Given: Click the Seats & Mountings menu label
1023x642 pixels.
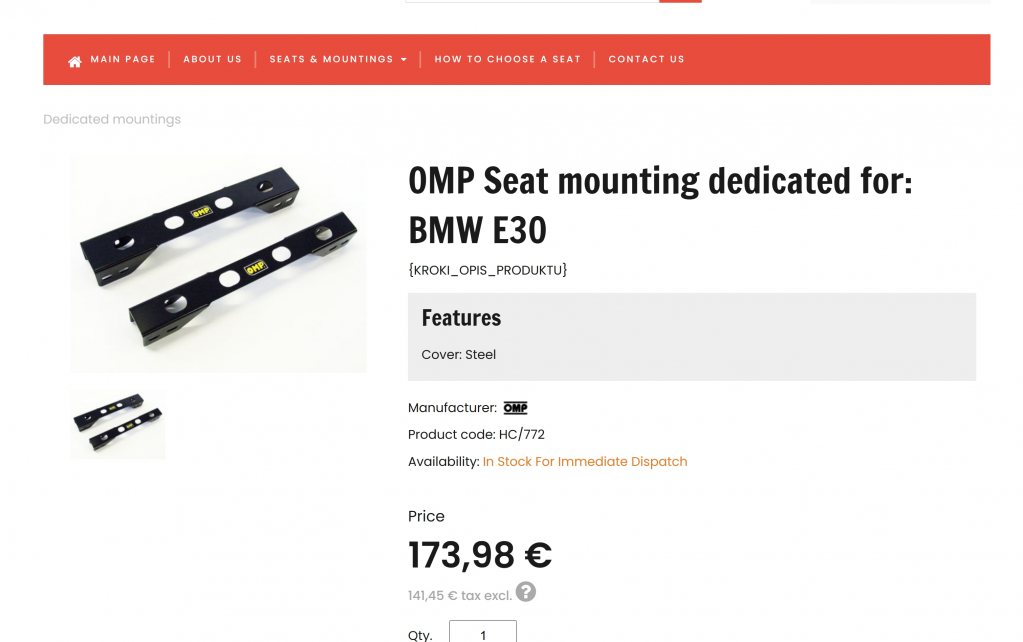Looking at the screenshot, I should coord(331,60).
